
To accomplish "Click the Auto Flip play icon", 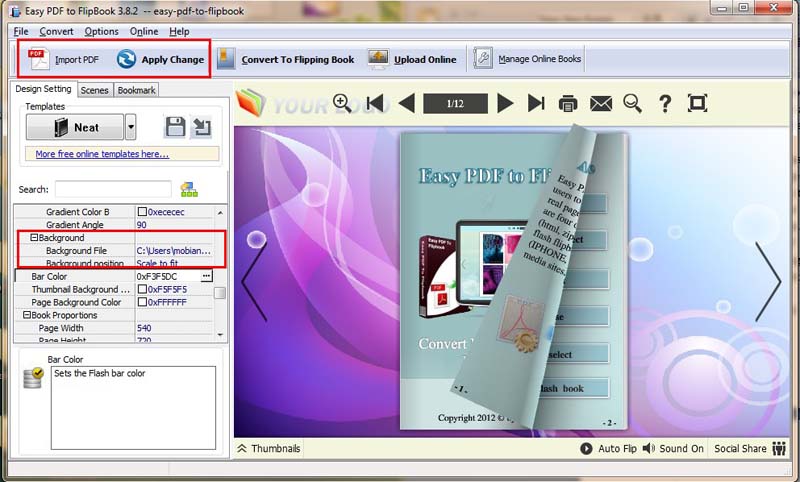I will 586,448.
